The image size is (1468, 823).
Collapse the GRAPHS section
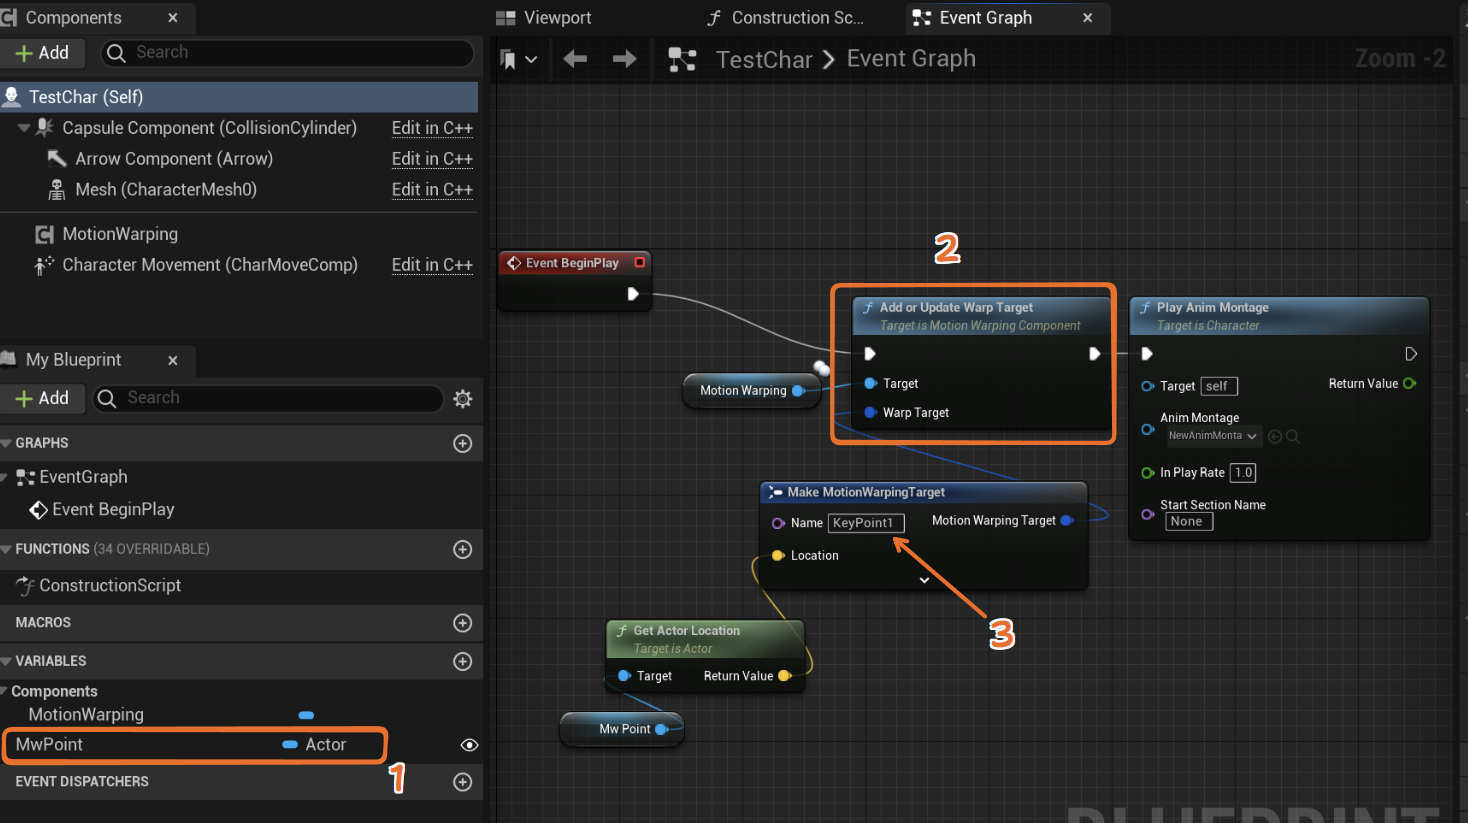pyautogui.click(x=6, y=443)
